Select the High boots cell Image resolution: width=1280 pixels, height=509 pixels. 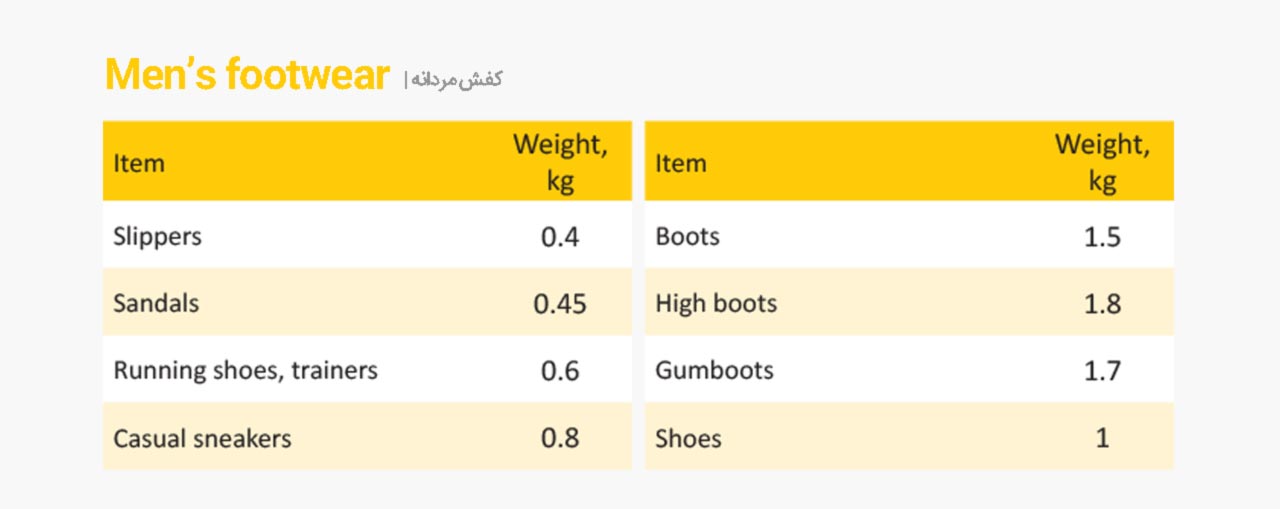pyautogui.click(x=716, y=304)
